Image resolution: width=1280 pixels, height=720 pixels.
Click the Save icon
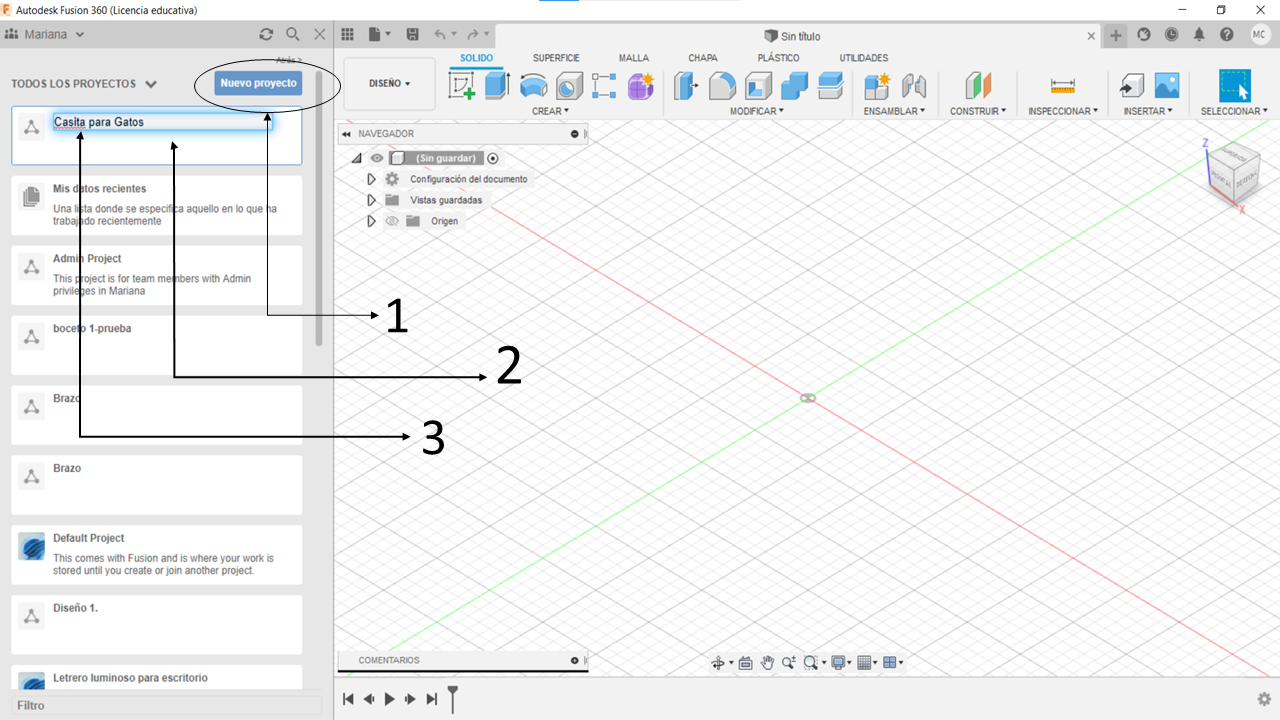coord(412,34)
